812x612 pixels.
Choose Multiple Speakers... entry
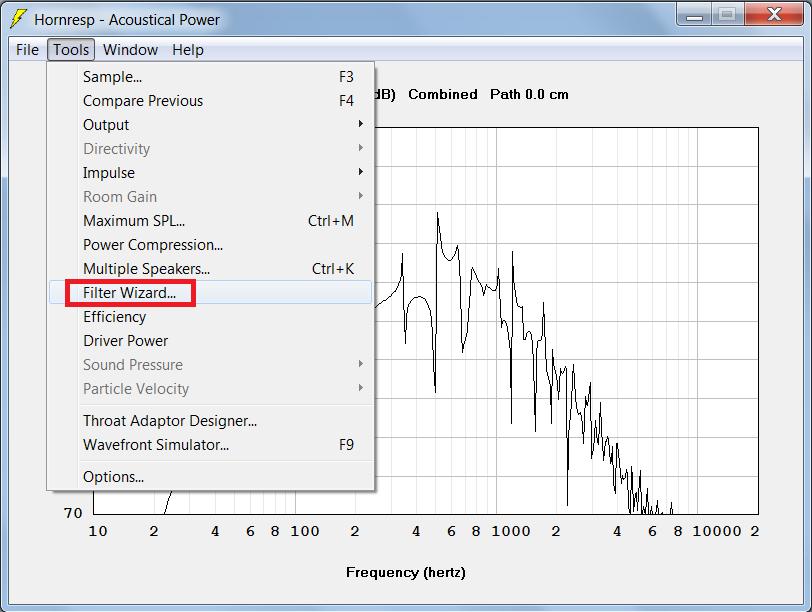point(210,269)
